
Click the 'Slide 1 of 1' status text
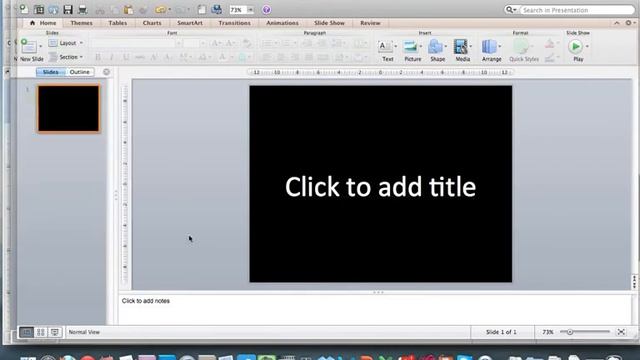click(501, 332)
